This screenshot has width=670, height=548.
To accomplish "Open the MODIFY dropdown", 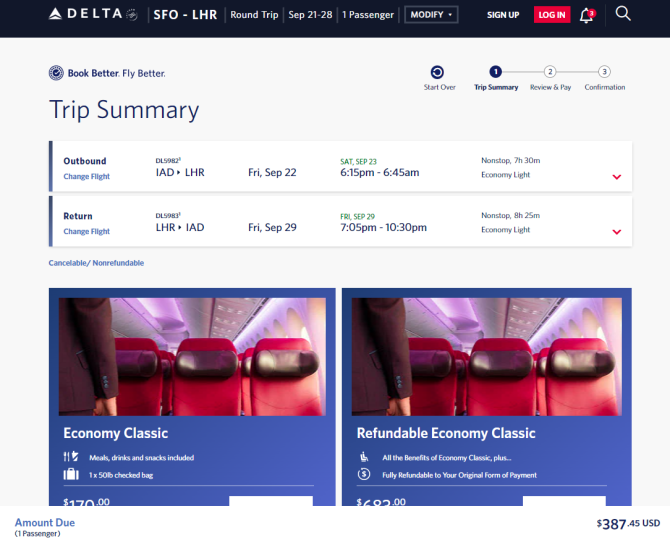I will tap(431, 15).
